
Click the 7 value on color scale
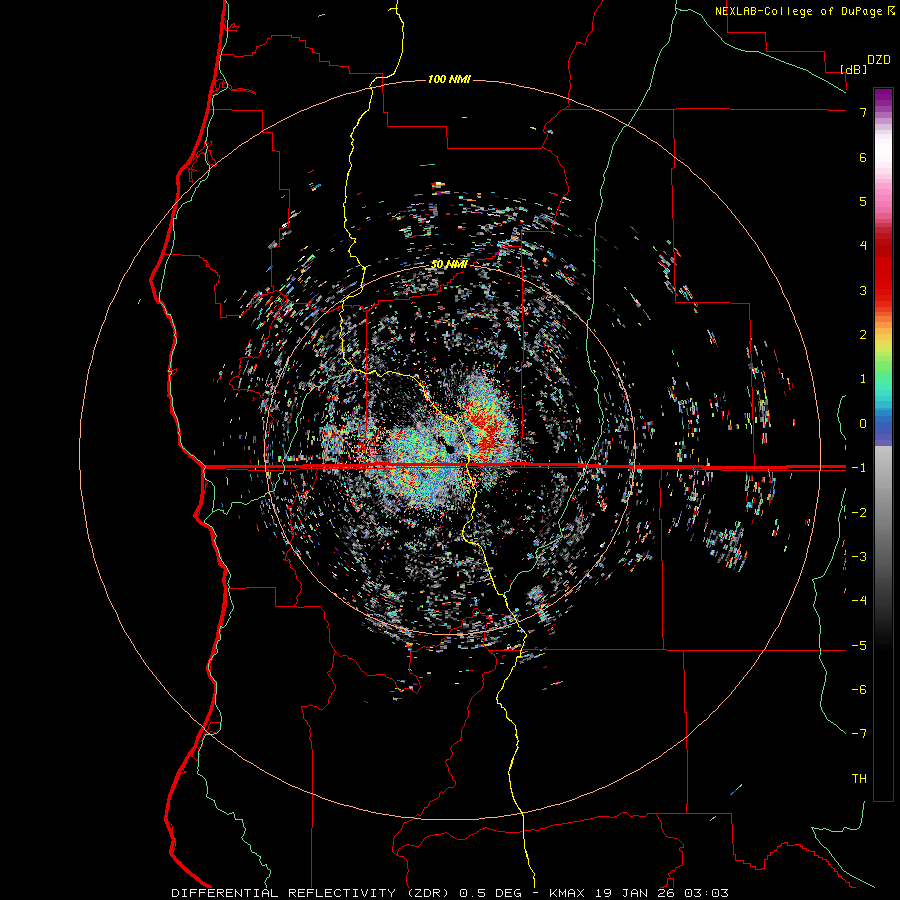pyautogui.click(x=863, y=112)
